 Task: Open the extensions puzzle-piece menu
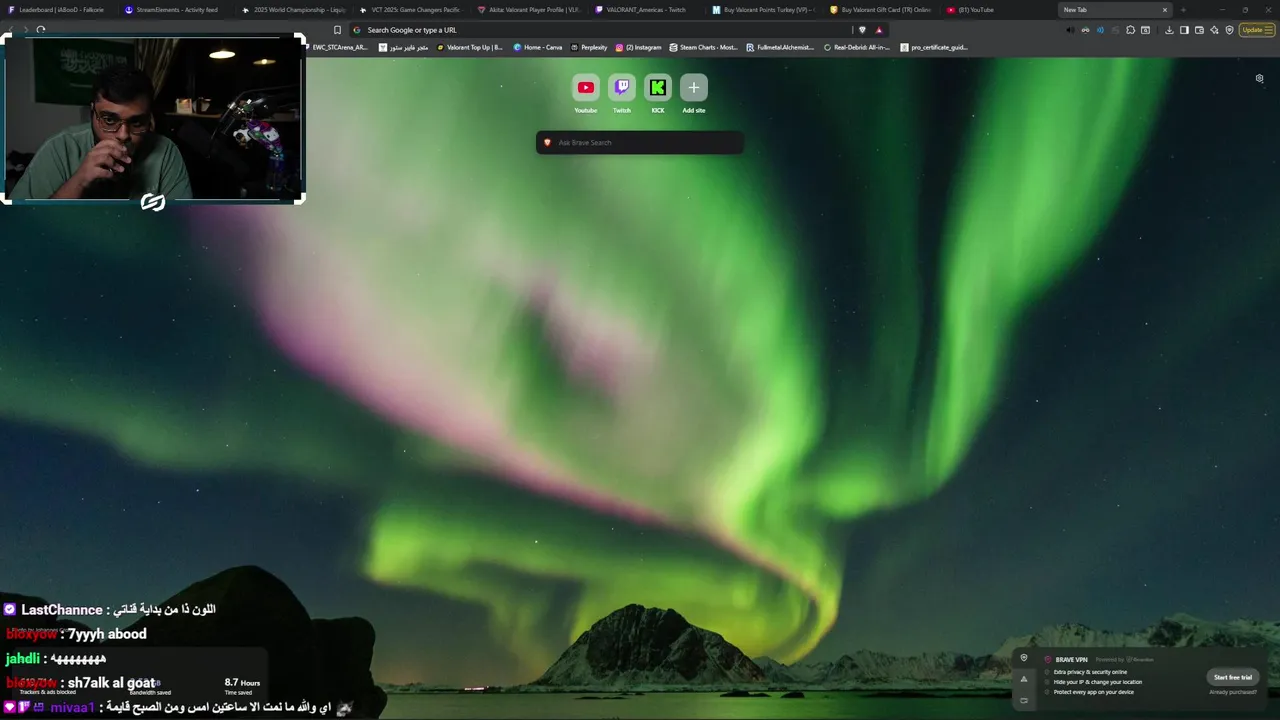tap(1131, 30)
